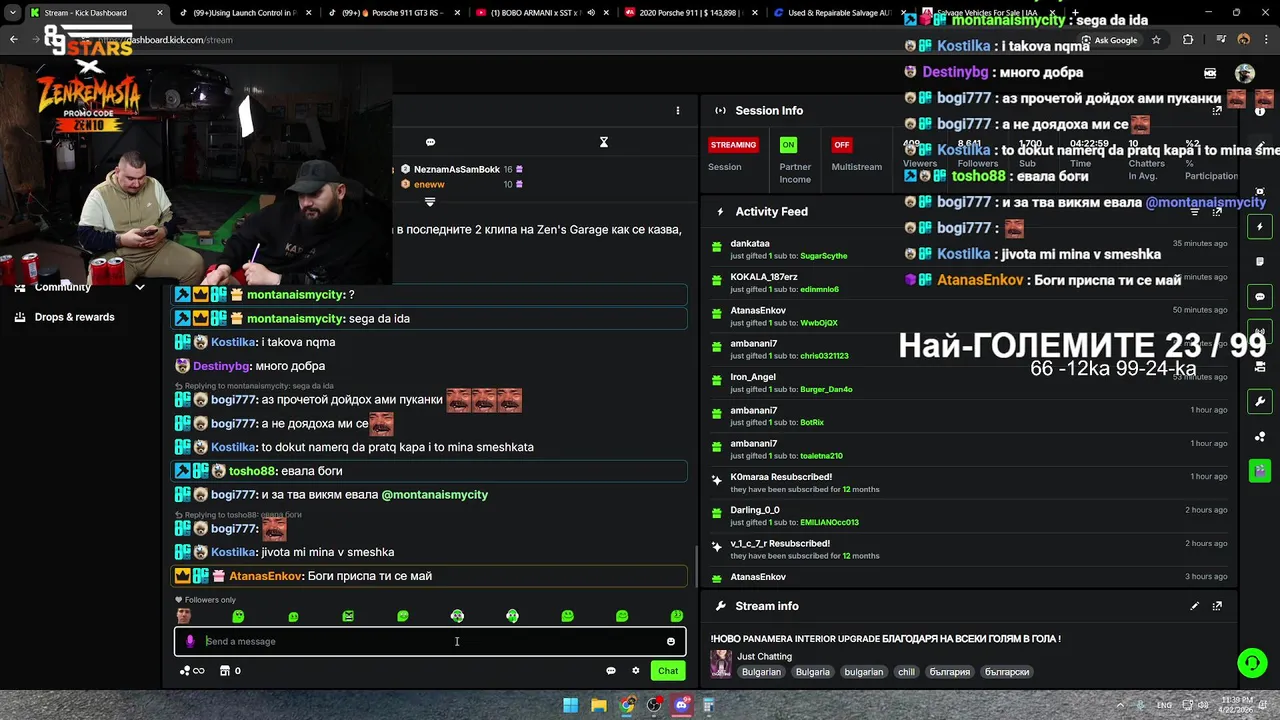This screenshot has width=1280, height=720.
Task: Open Discord from taskbar
Action: [x=682, y=705]
